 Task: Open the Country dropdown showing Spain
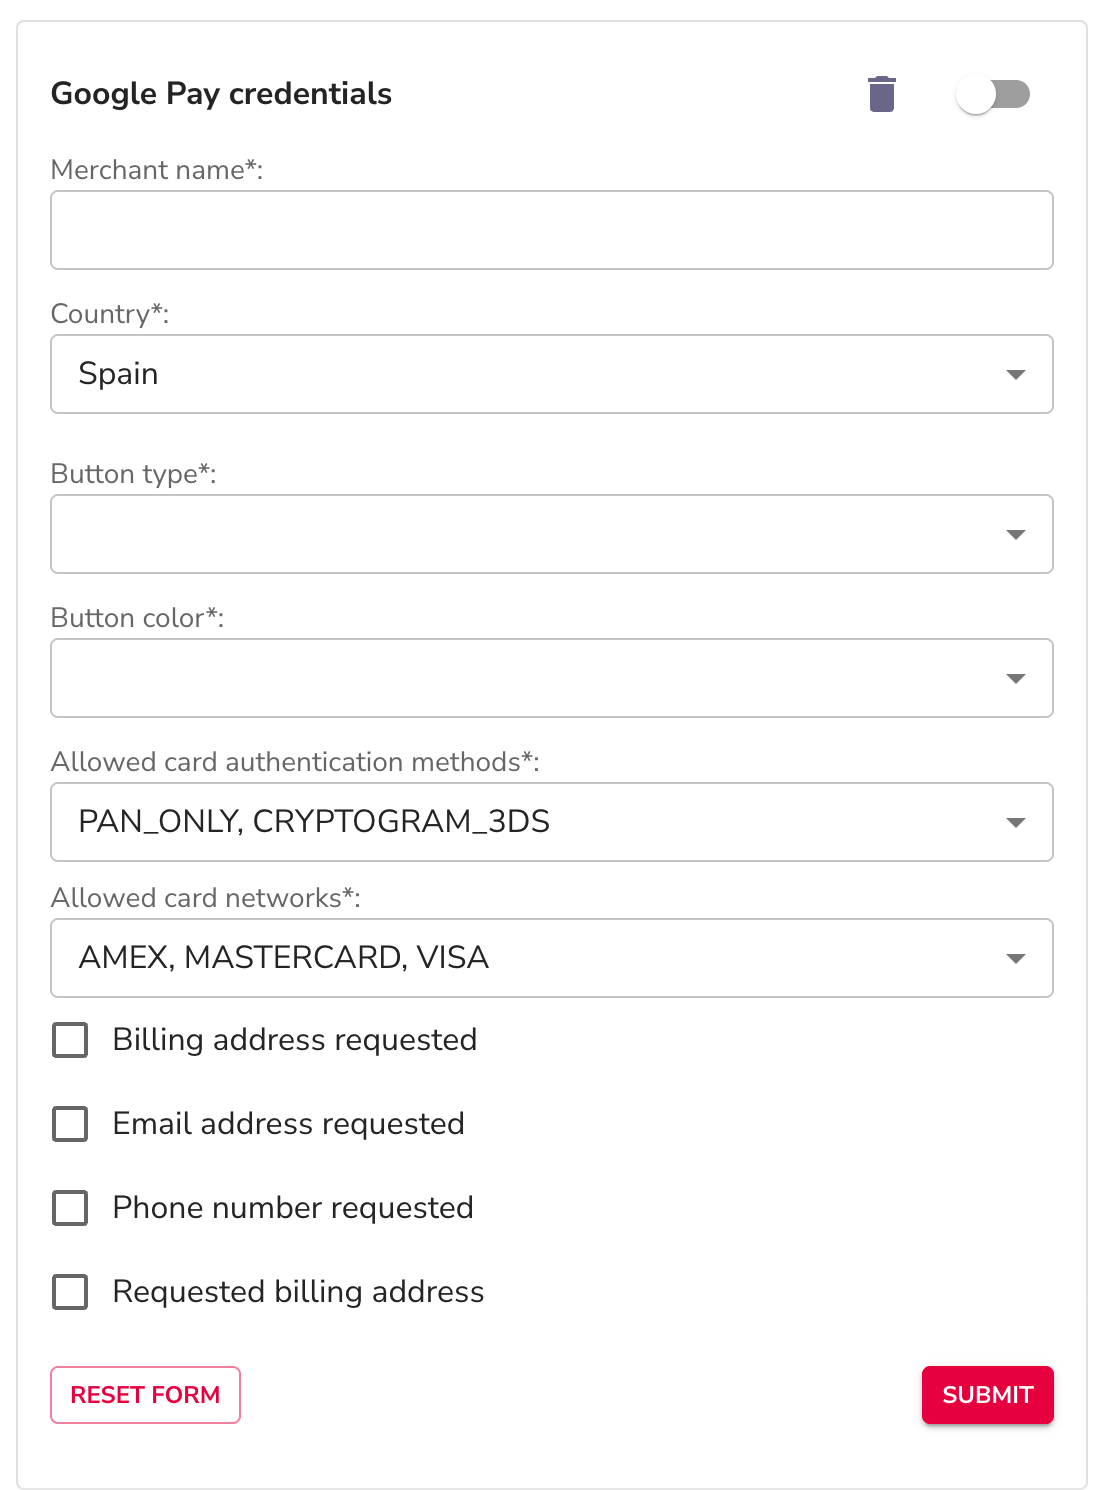pyautogui.click(x=552, y=374)
